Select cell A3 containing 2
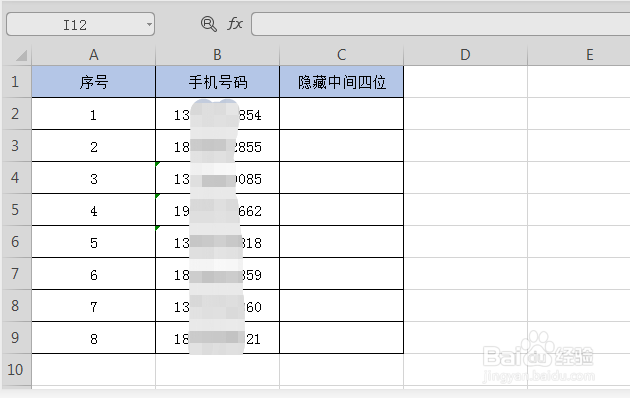 [x=94, y=146]
